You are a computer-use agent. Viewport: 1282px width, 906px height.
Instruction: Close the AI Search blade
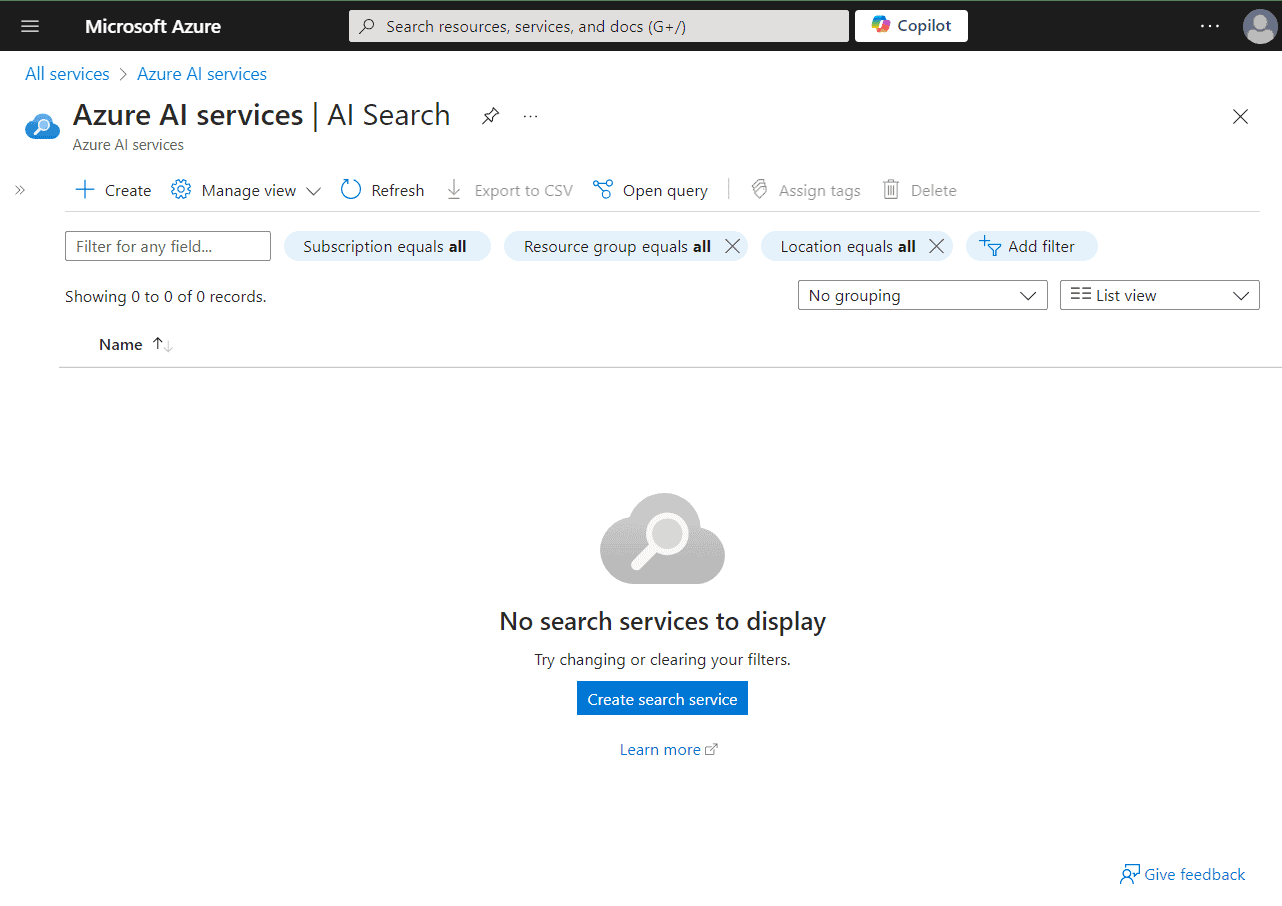click(1240, 116)
